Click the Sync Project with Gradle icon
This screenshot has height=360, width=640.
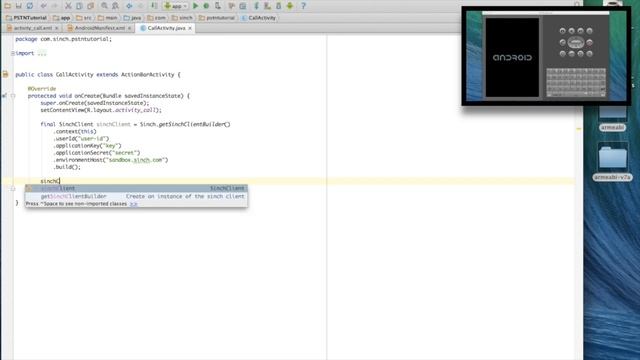(x=256, y=6)
